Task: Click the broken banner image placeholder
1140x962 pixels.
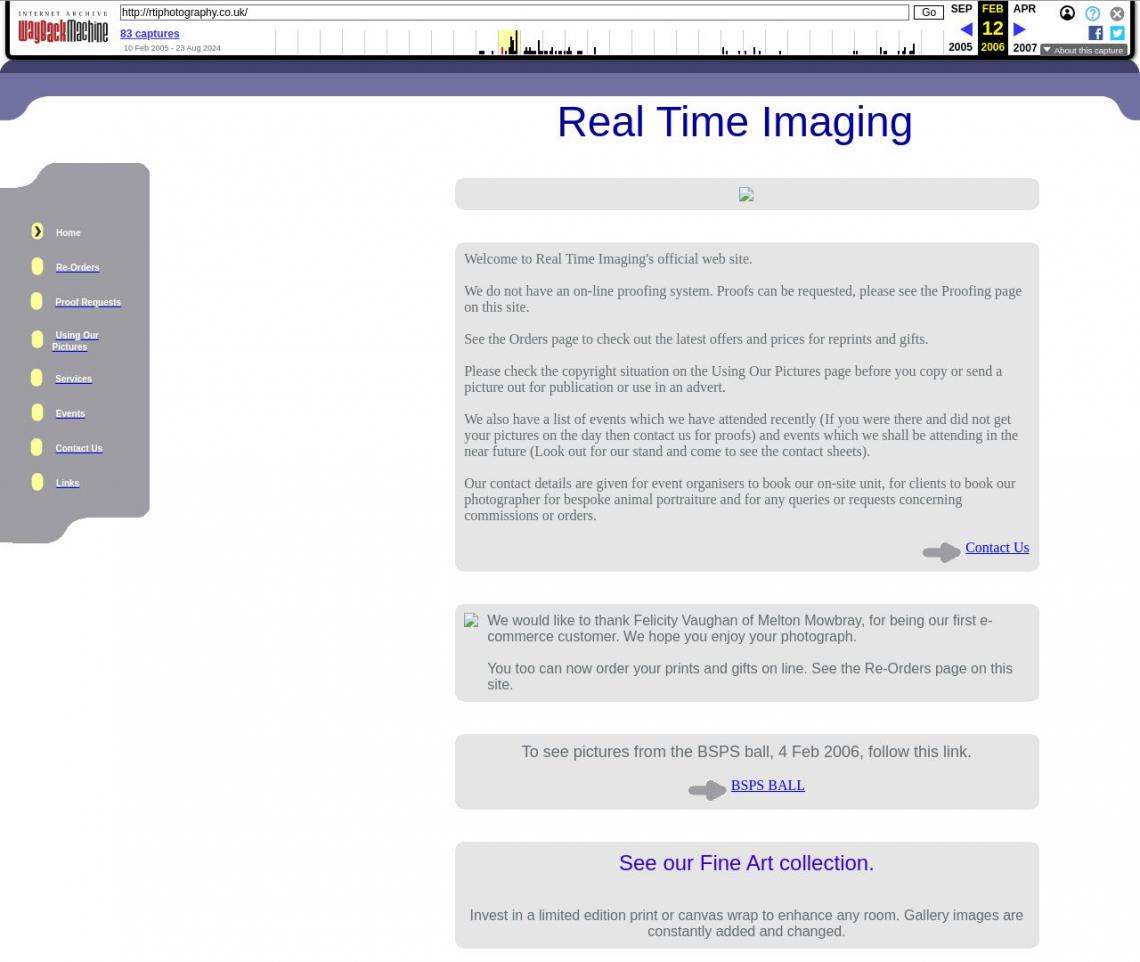Action: 746,195
